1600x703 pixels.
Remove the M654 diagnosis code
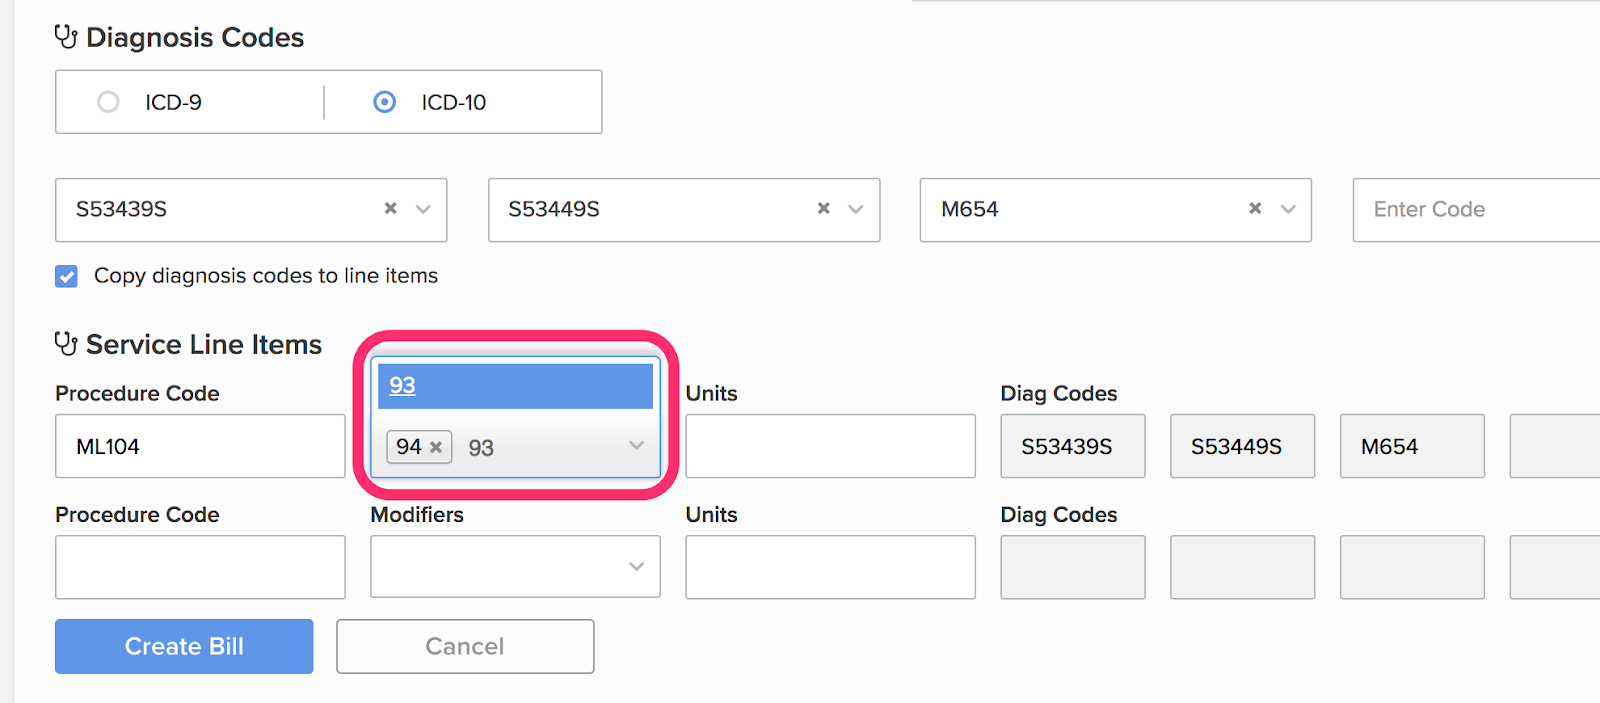(x=1255, y=208)
